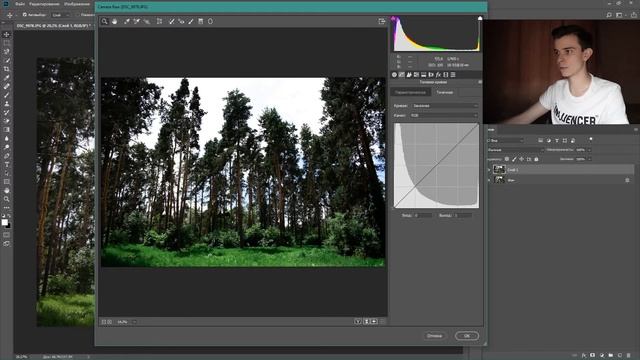This screenshot has width=640, height=360.
Task: Open the Detail panel icon
Action: pyautogui.click(x=409, y=75)
